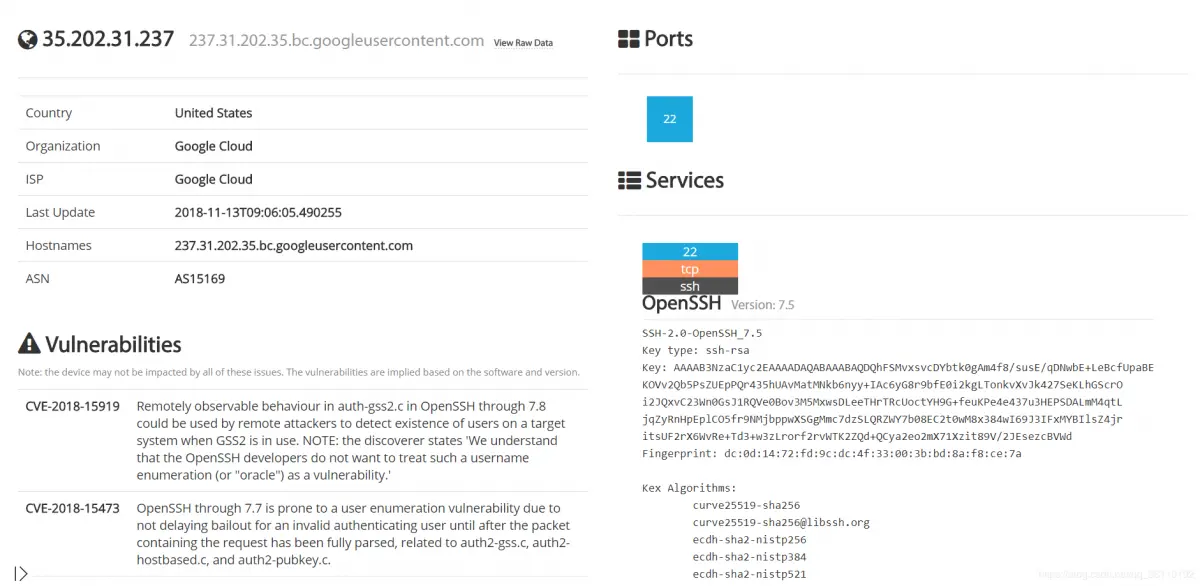Click the 35.202.31.237 IP address heading
The image size is (1200, 586).
point(108,40)
